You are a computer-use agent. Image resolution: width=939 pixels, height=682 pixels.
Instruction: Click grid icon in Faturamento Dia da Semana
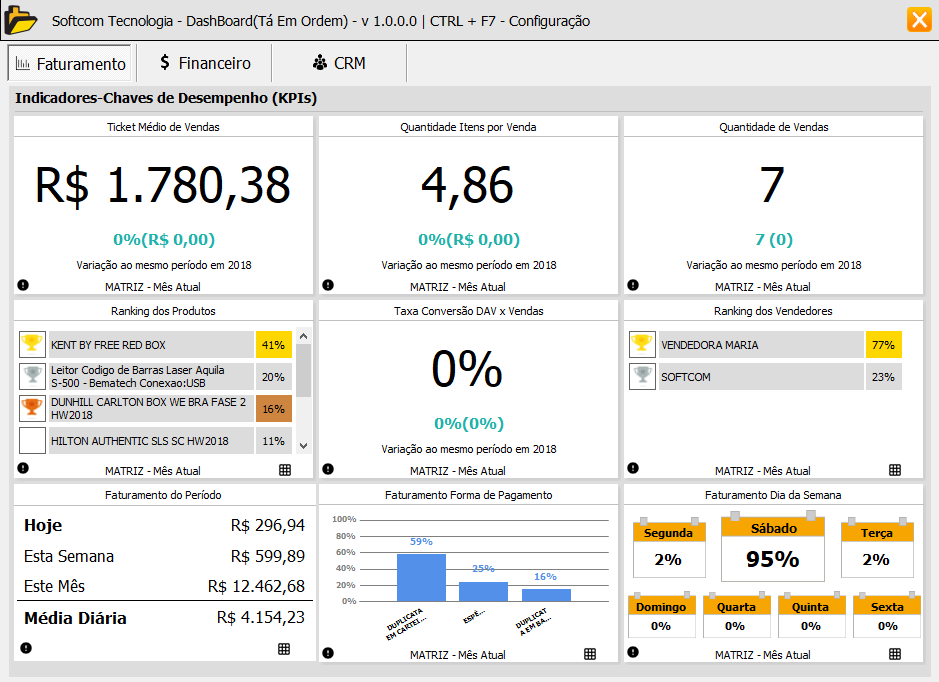[895, 654]
